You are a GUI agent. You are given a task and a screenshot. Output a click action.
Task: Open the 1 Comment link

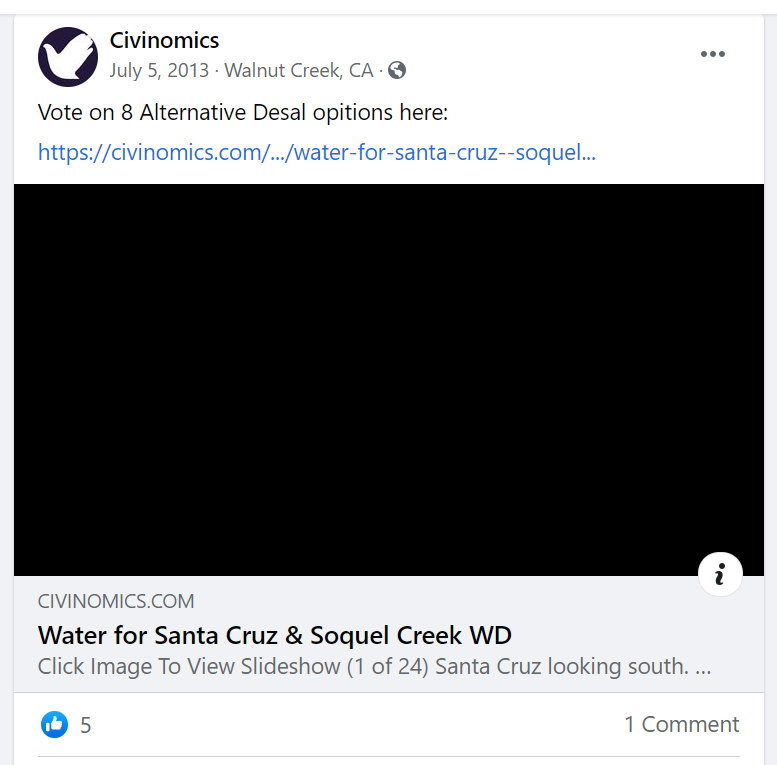click(x=681, y=724)
